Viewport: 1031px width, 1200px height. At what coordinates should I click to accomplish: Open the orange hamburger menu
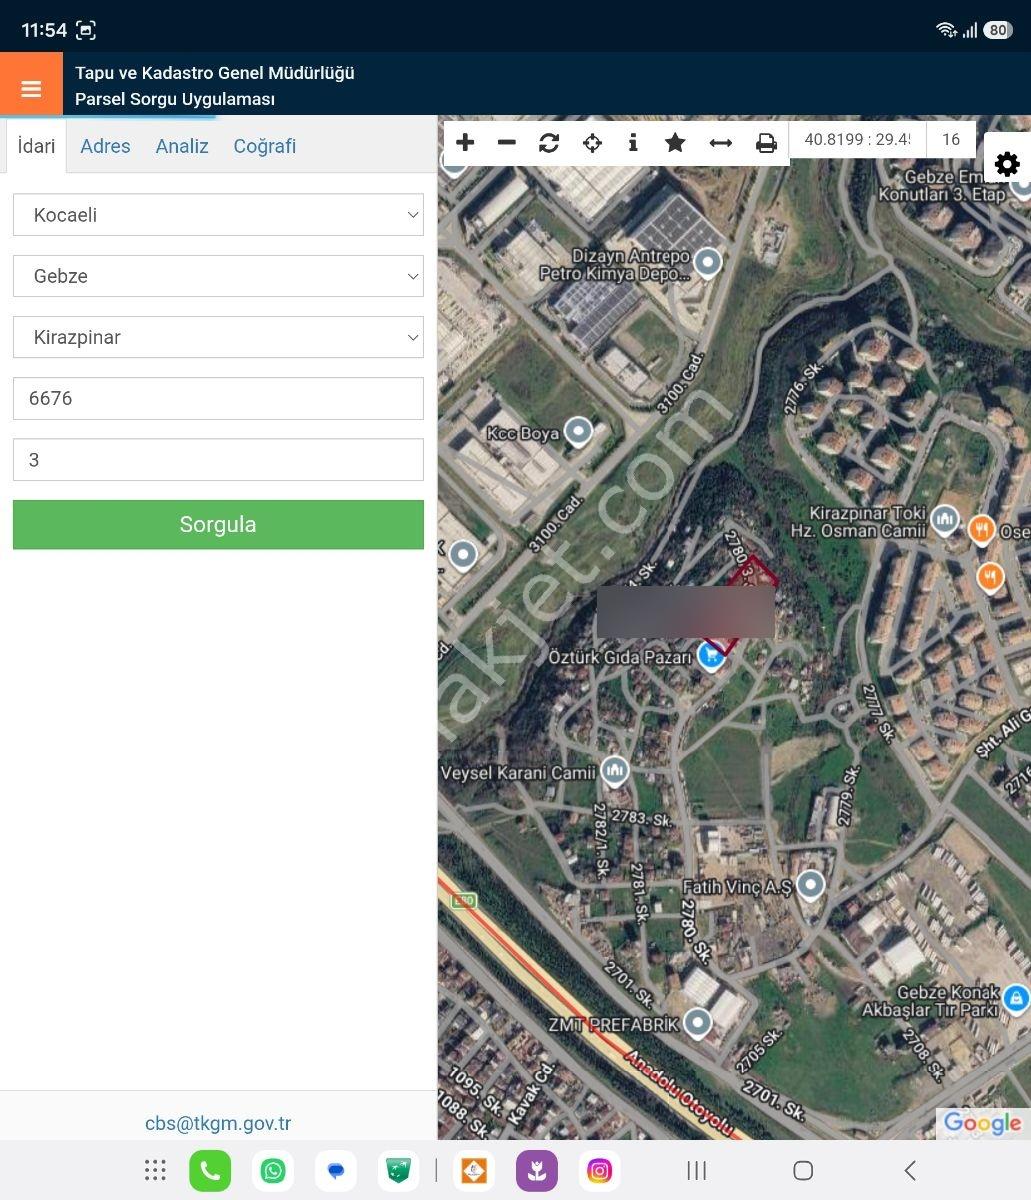31,88
